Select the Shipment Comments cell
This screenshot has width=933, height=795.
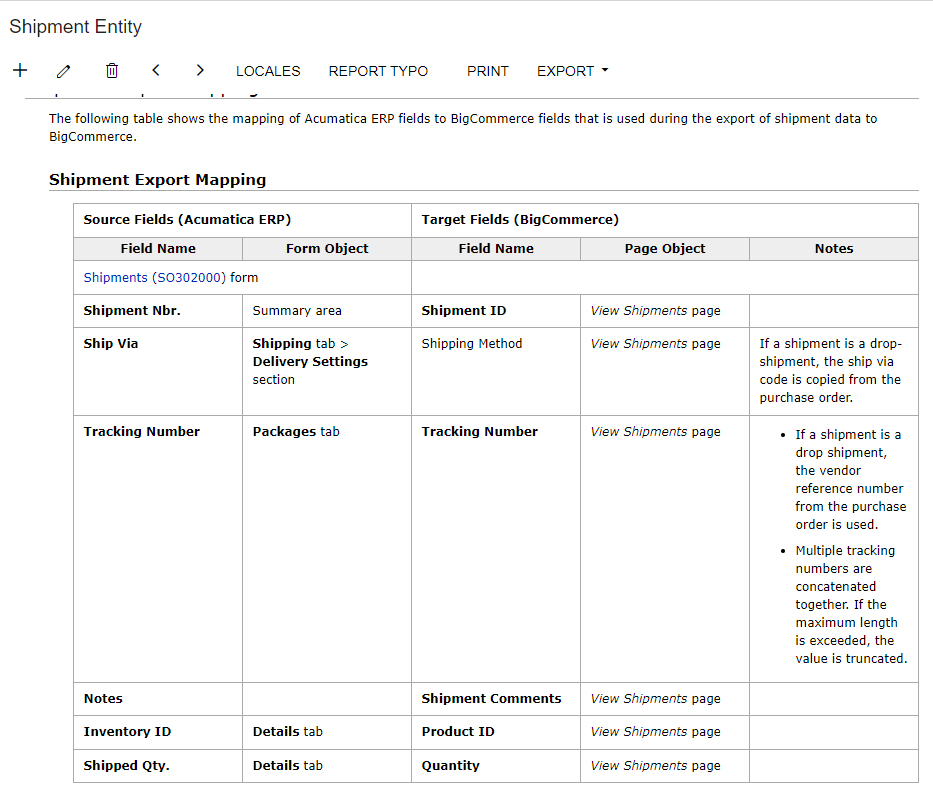point(496,699)
